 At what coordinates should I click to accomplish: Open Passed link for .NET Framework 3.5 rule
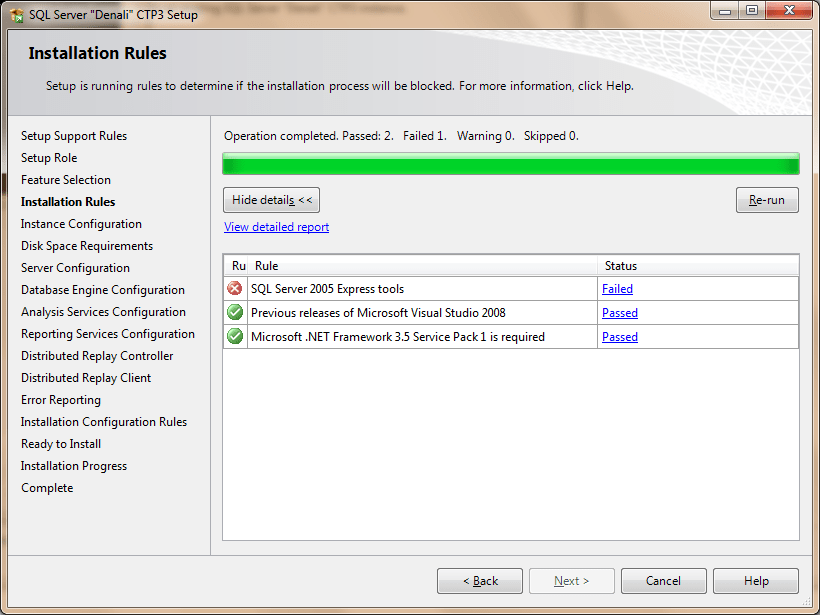pyautogui.click(x=620, y=337)
